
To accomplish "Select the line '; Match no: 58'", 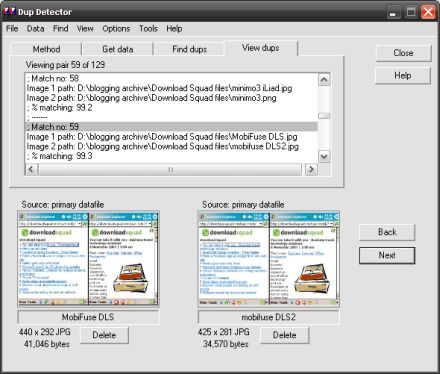I will point(172,78).
